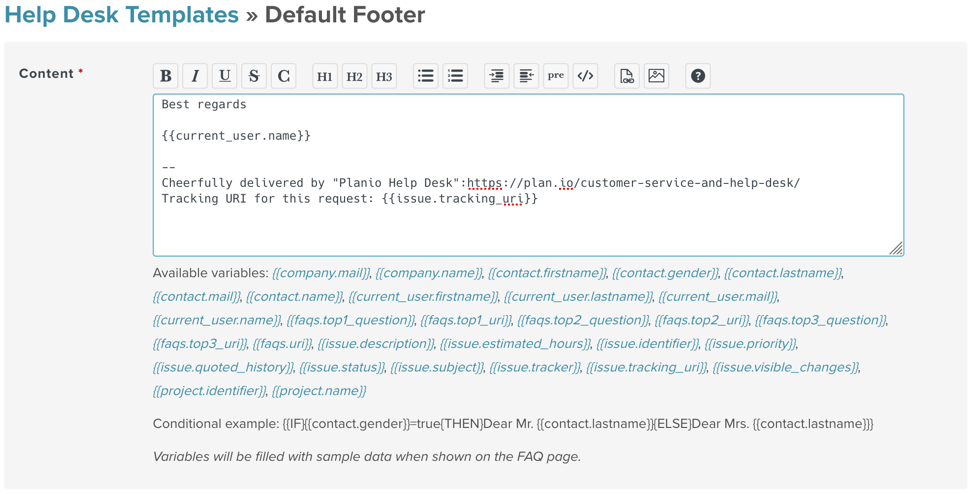Insert the {{contact.mail}} variable
Viewport: 975px width, 494px height.
tap(196, 297)
